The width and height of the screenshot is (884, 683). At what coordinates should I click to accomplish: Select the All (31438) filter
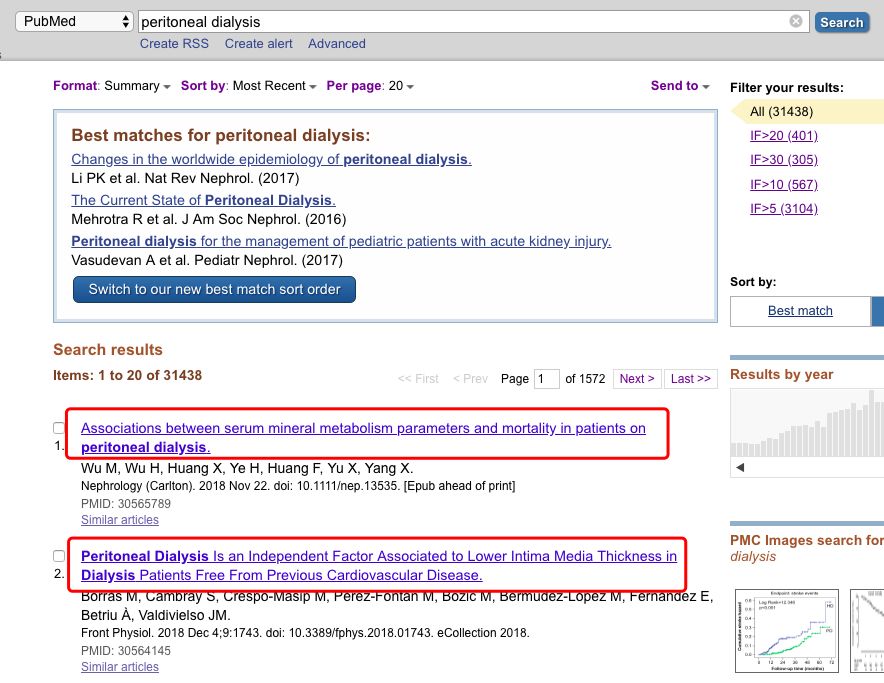coord(781,112)
